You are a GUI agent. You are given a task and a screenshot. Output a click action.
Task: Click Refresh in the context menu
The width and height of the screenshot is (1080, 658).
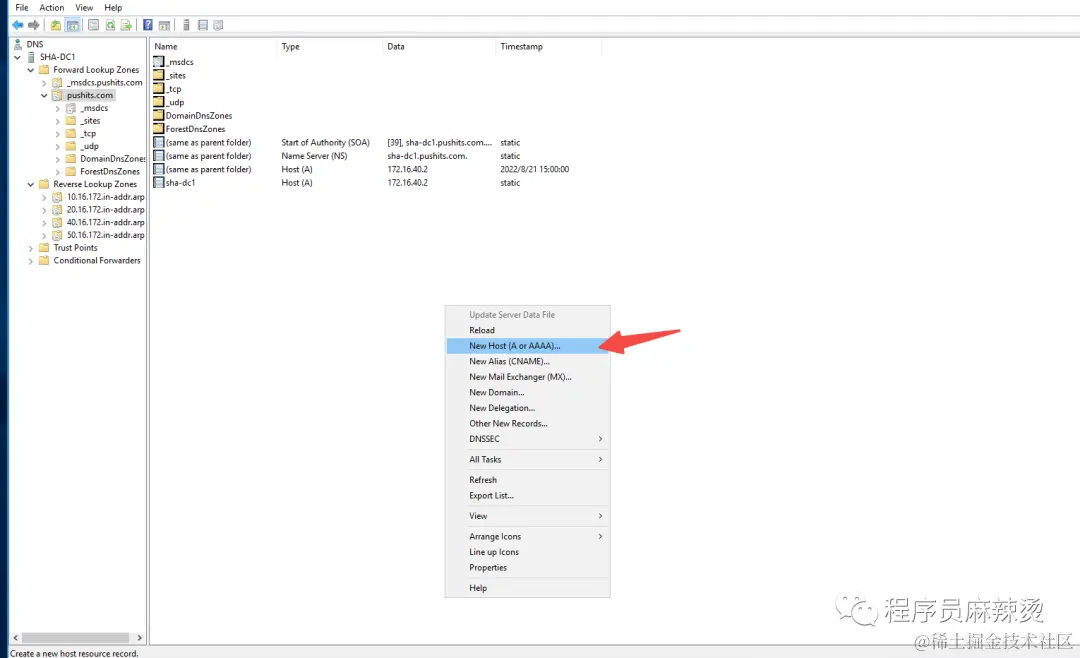click(x=528, y=480)
